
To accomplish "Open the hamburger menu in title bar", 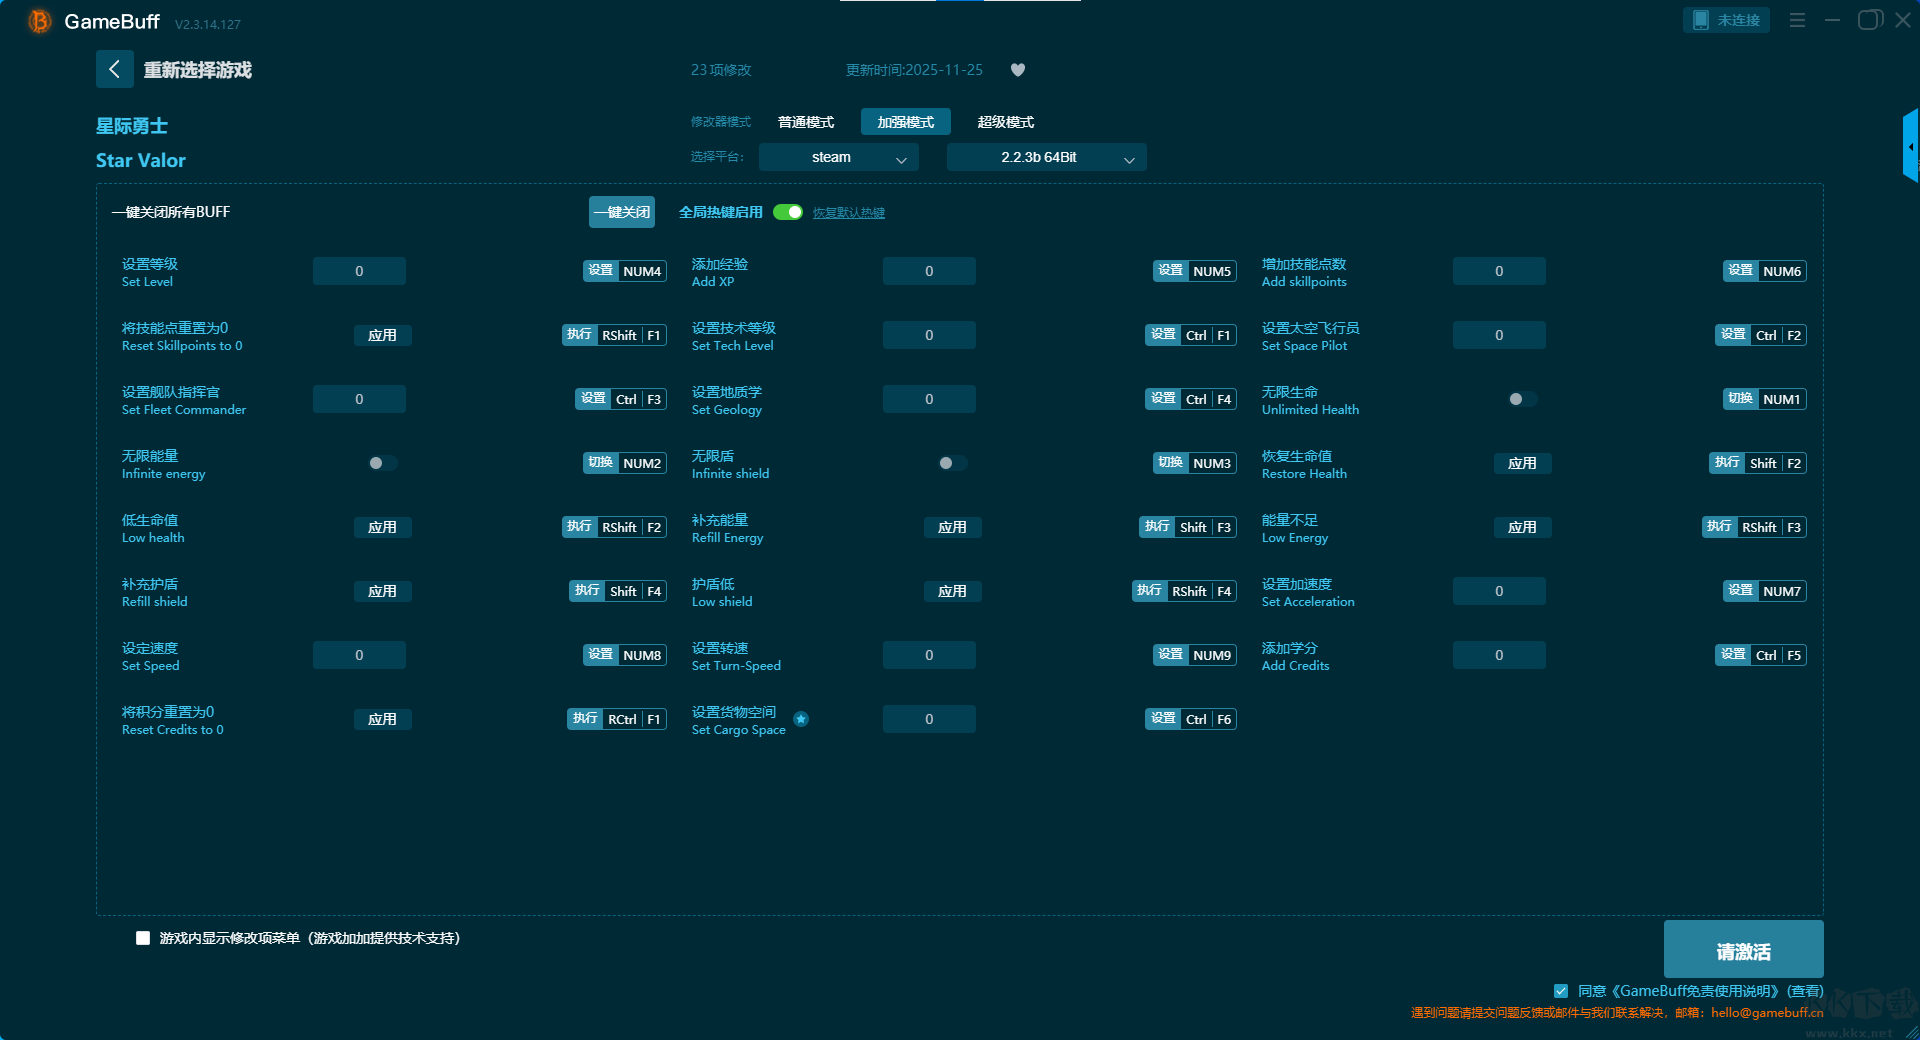I will tap(1797, 20).
